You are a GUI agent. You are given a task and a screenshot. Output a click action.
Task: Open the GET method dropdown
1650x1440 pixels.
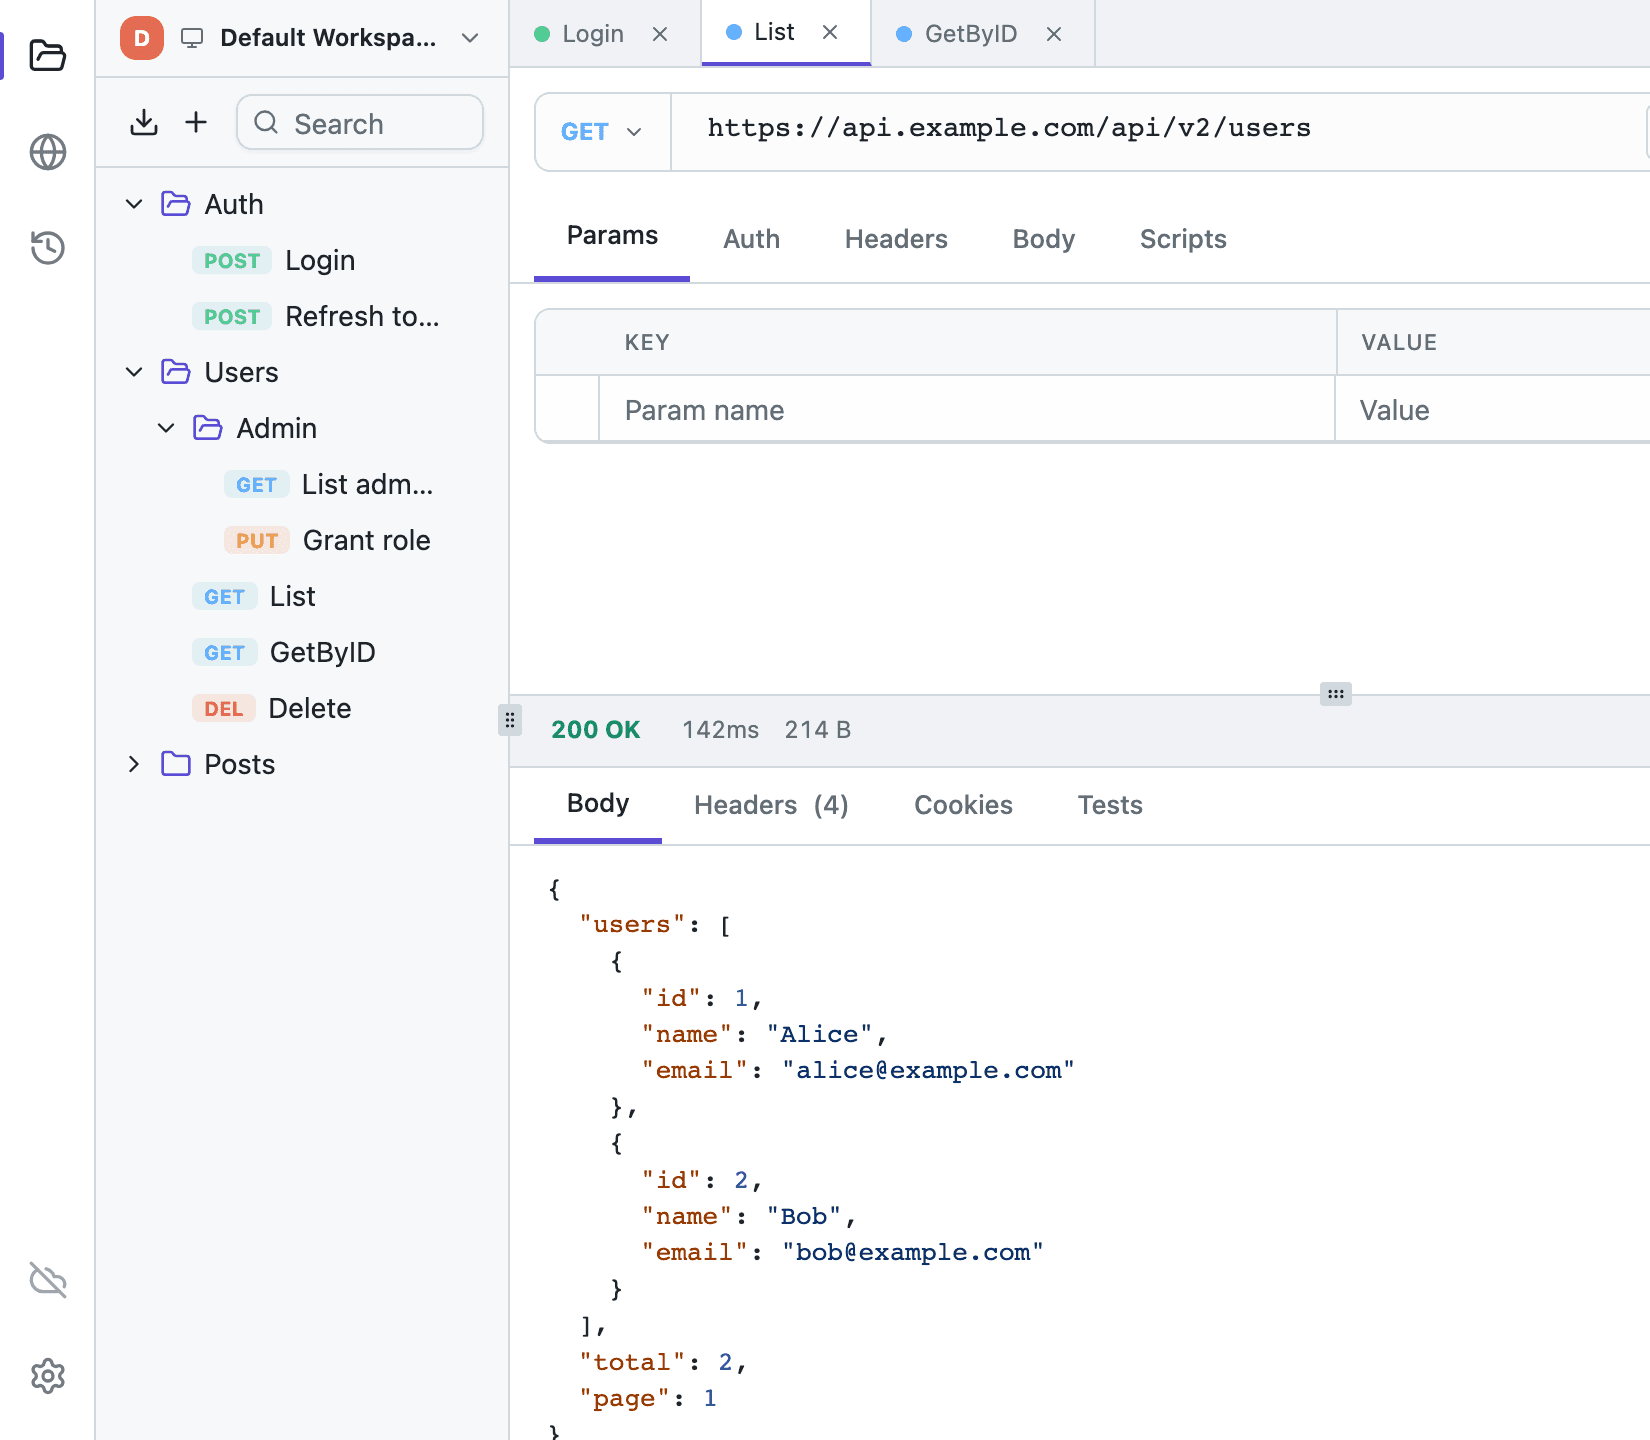tap(602, 132)
